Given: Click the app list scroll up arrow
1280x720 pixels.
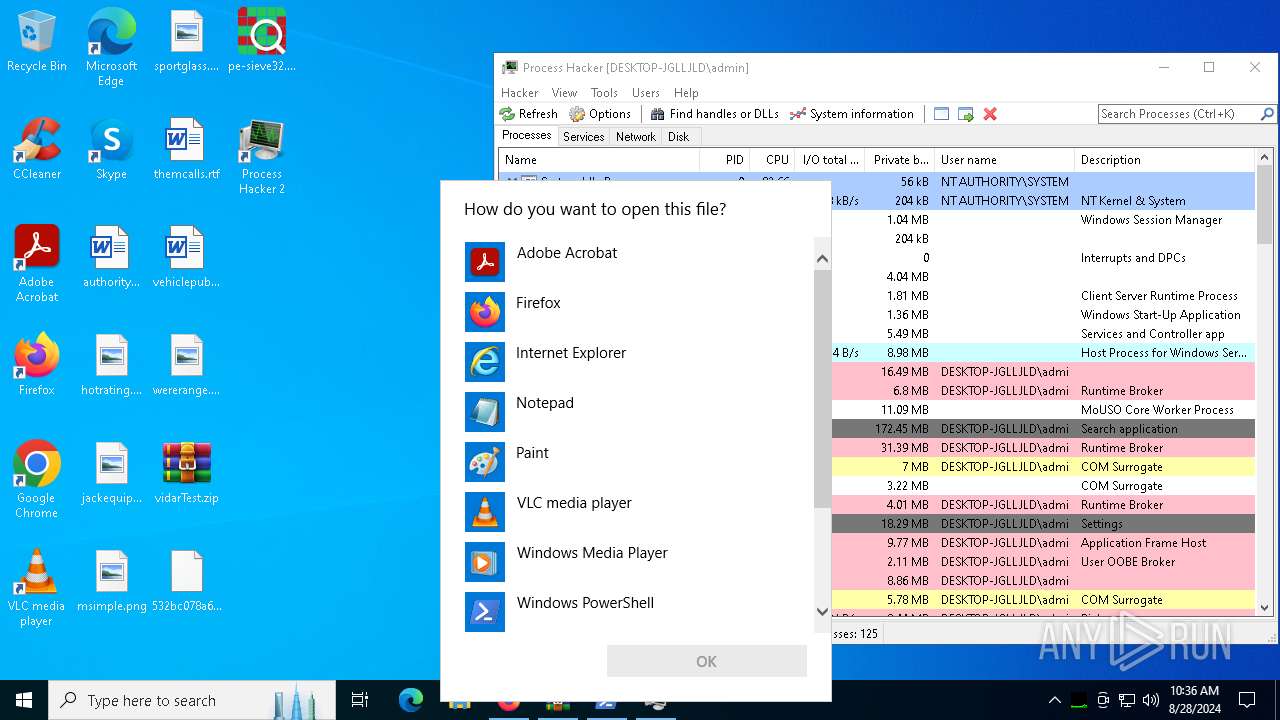Looking at the screenshot, I should pyautogui.click(x=822, y=259).
